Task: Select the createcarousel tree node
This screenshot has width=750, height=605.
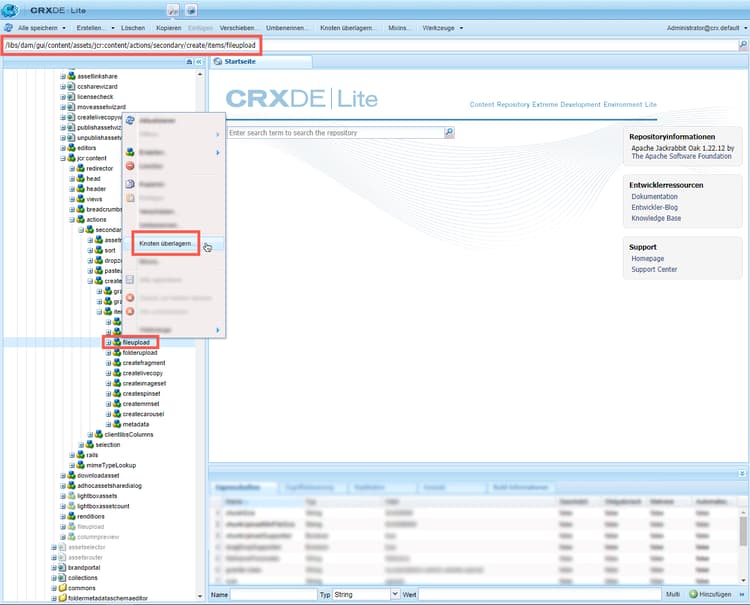Action: 143,414
